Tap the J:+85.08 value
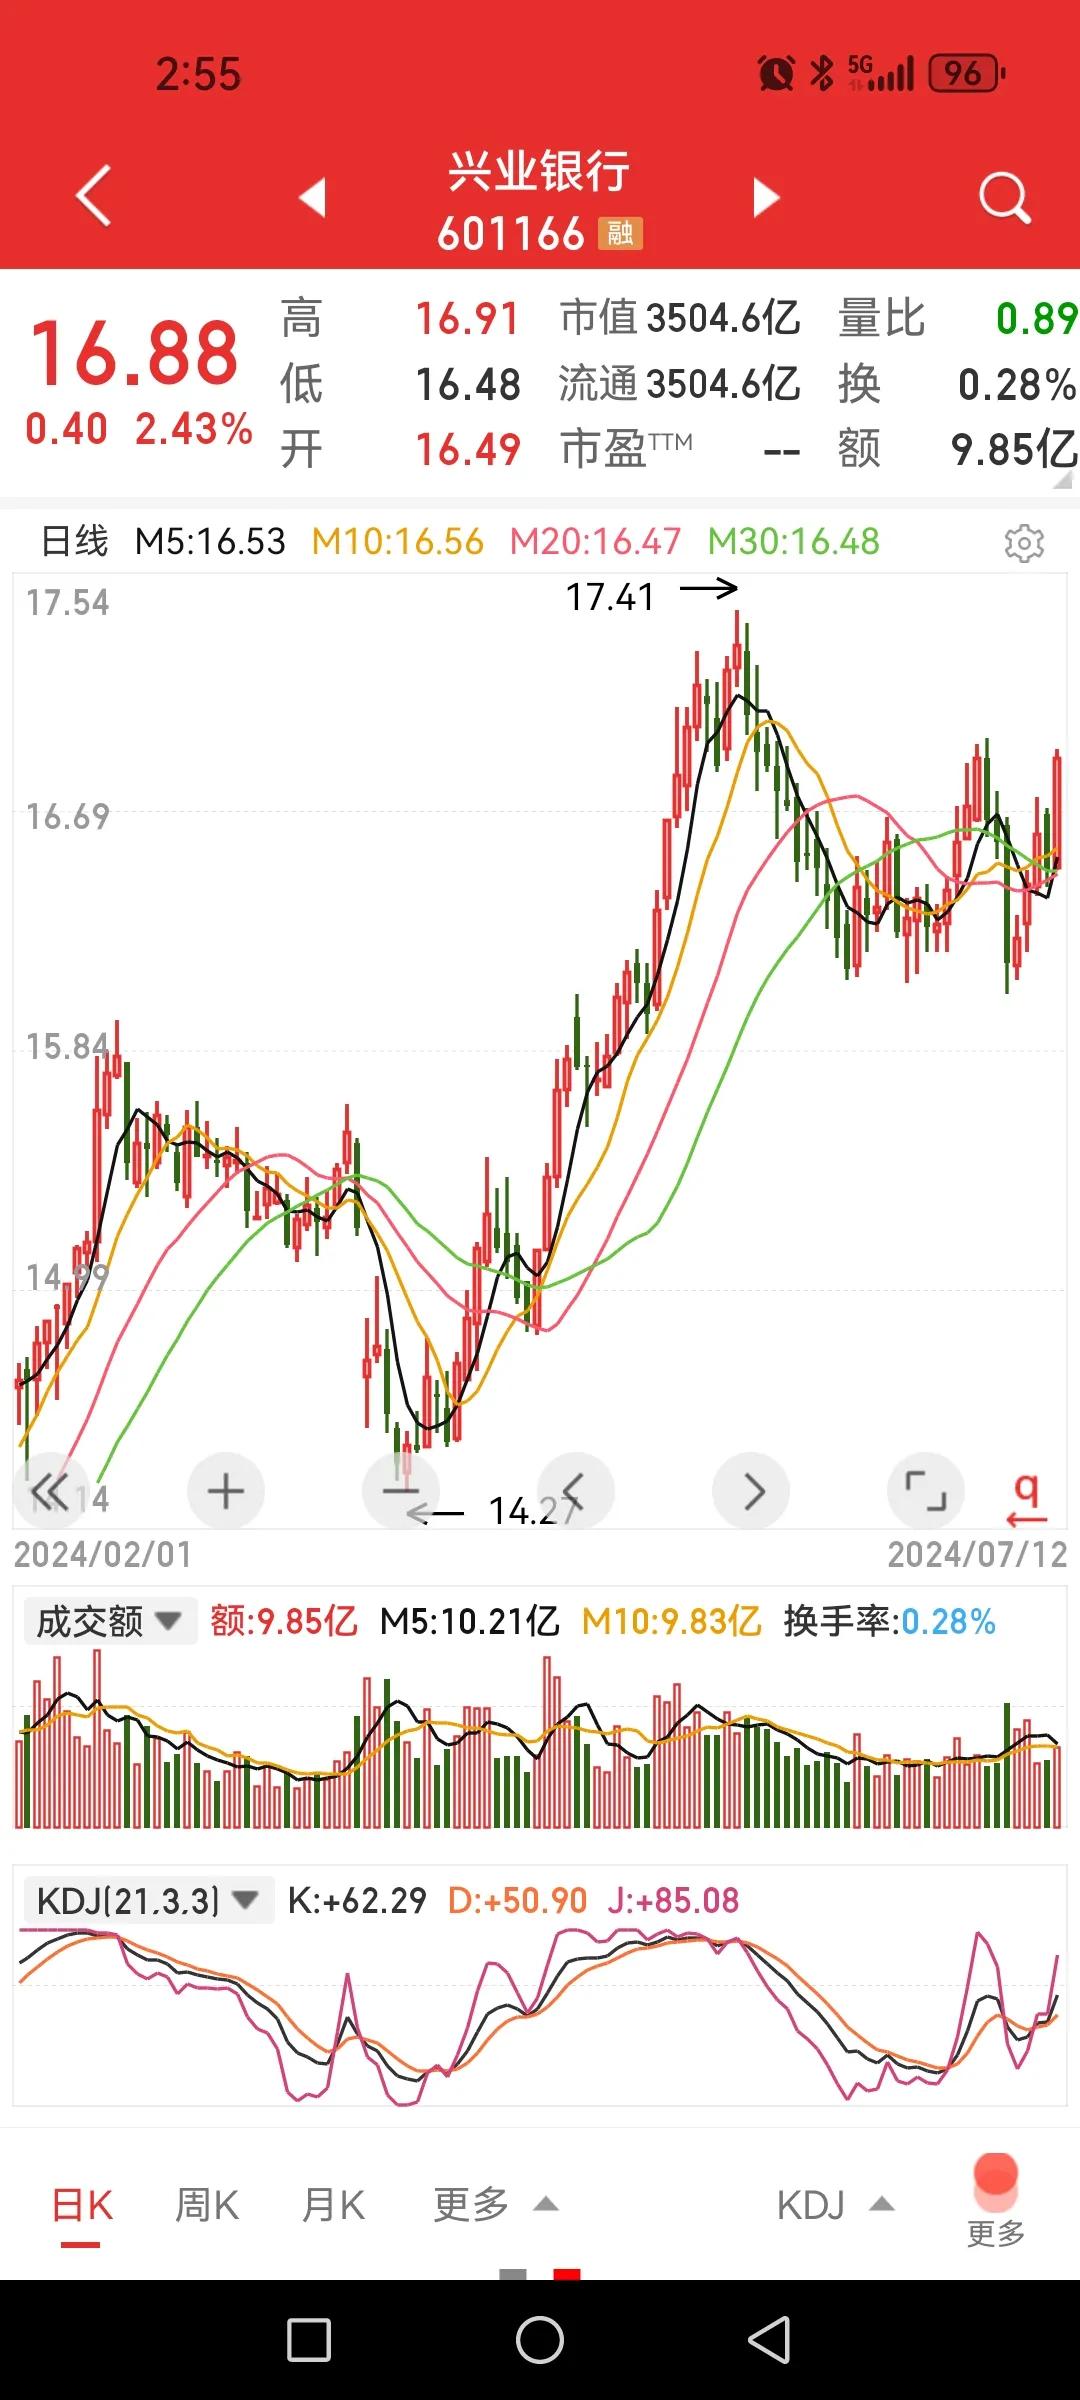The image size is (1080, 2400). [673, 1900]
